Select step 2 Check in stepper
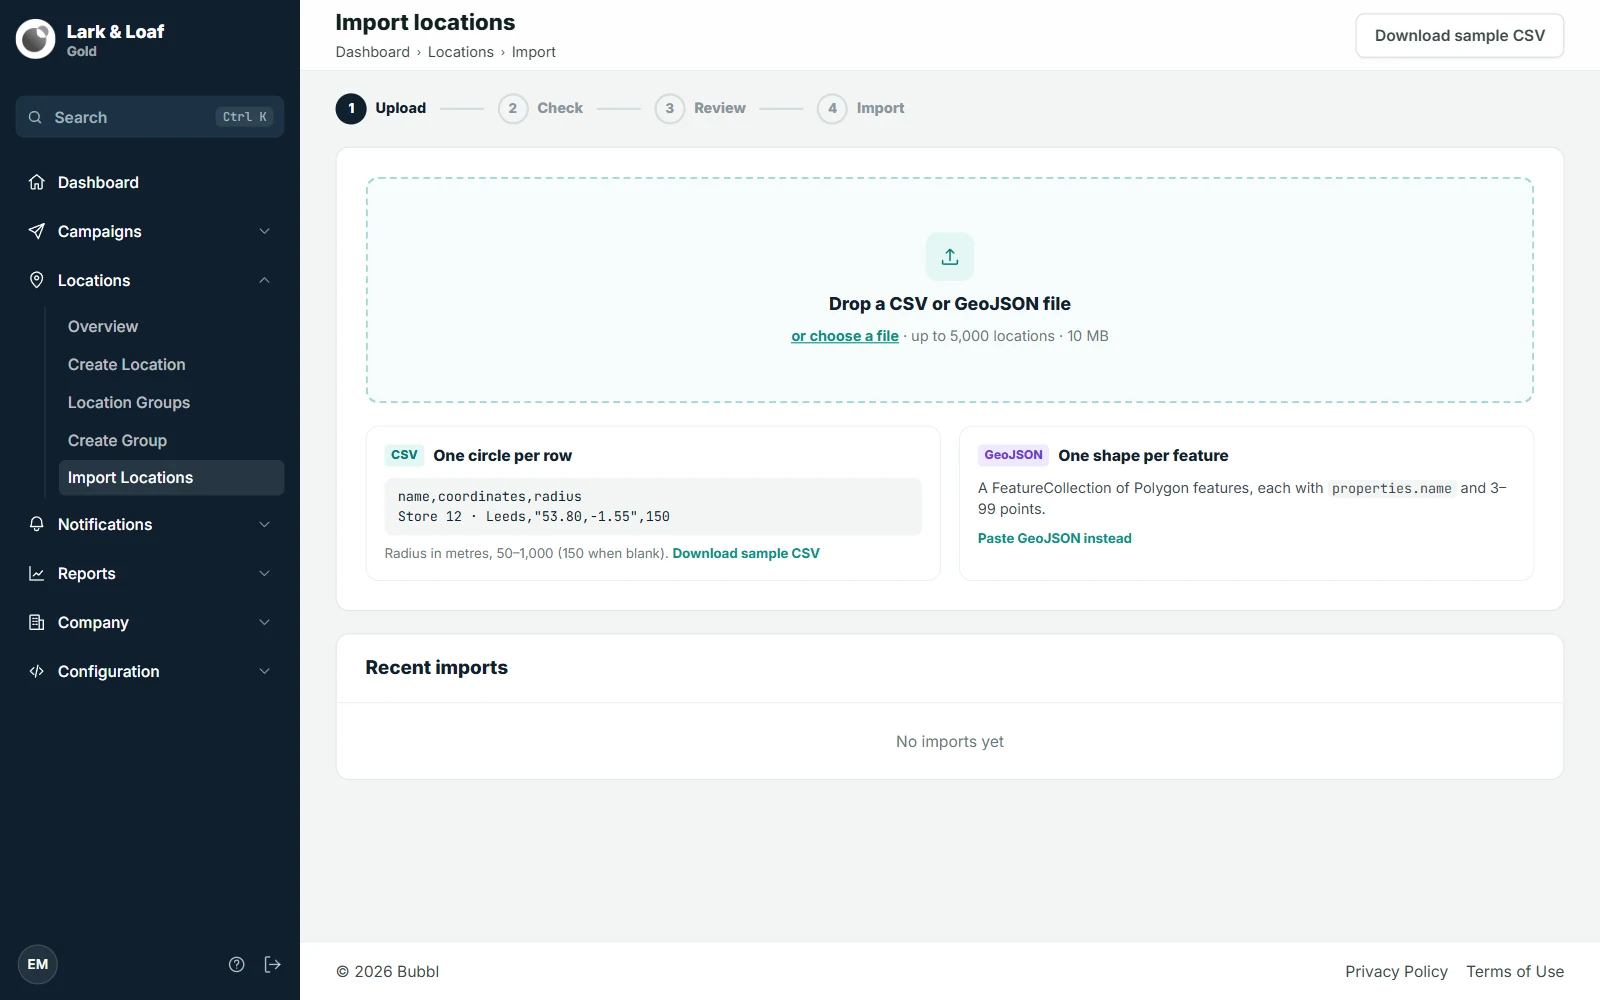The width and height of the screenshot is (1600, 1000). pyautogui.click(x=540, y=108)
